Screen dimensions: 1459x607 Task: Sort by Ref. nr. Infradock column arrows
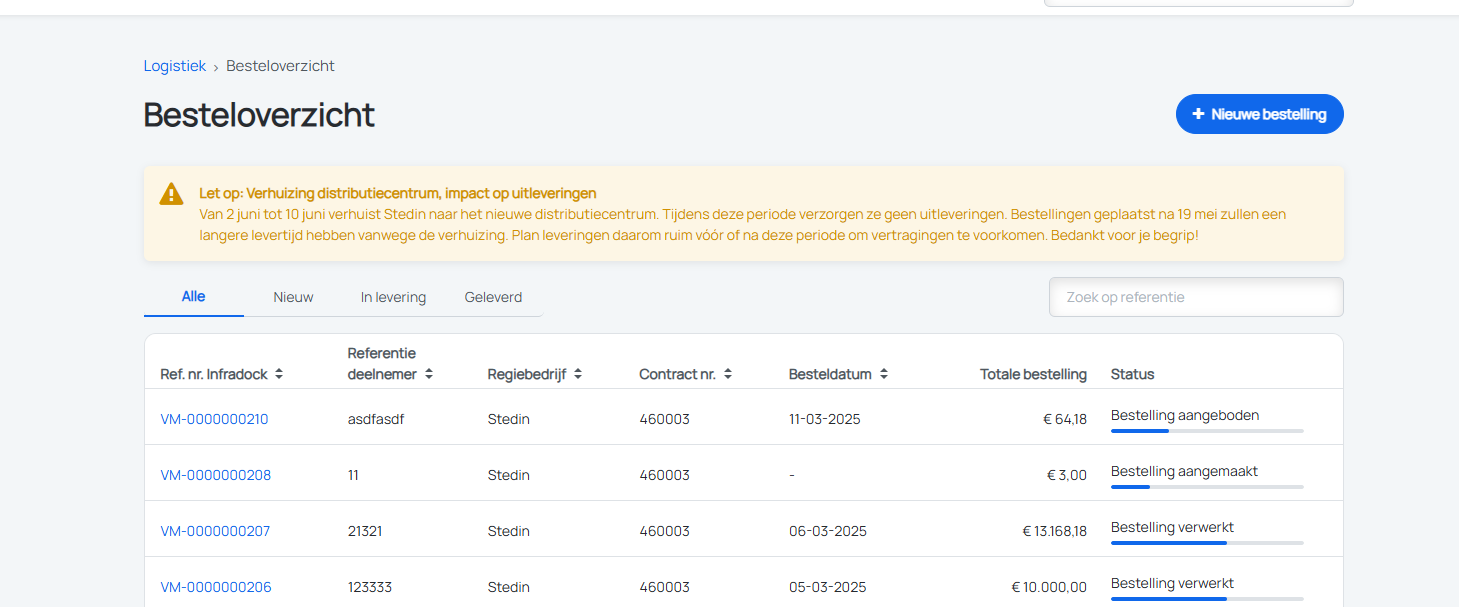click(x=279, y=374)
